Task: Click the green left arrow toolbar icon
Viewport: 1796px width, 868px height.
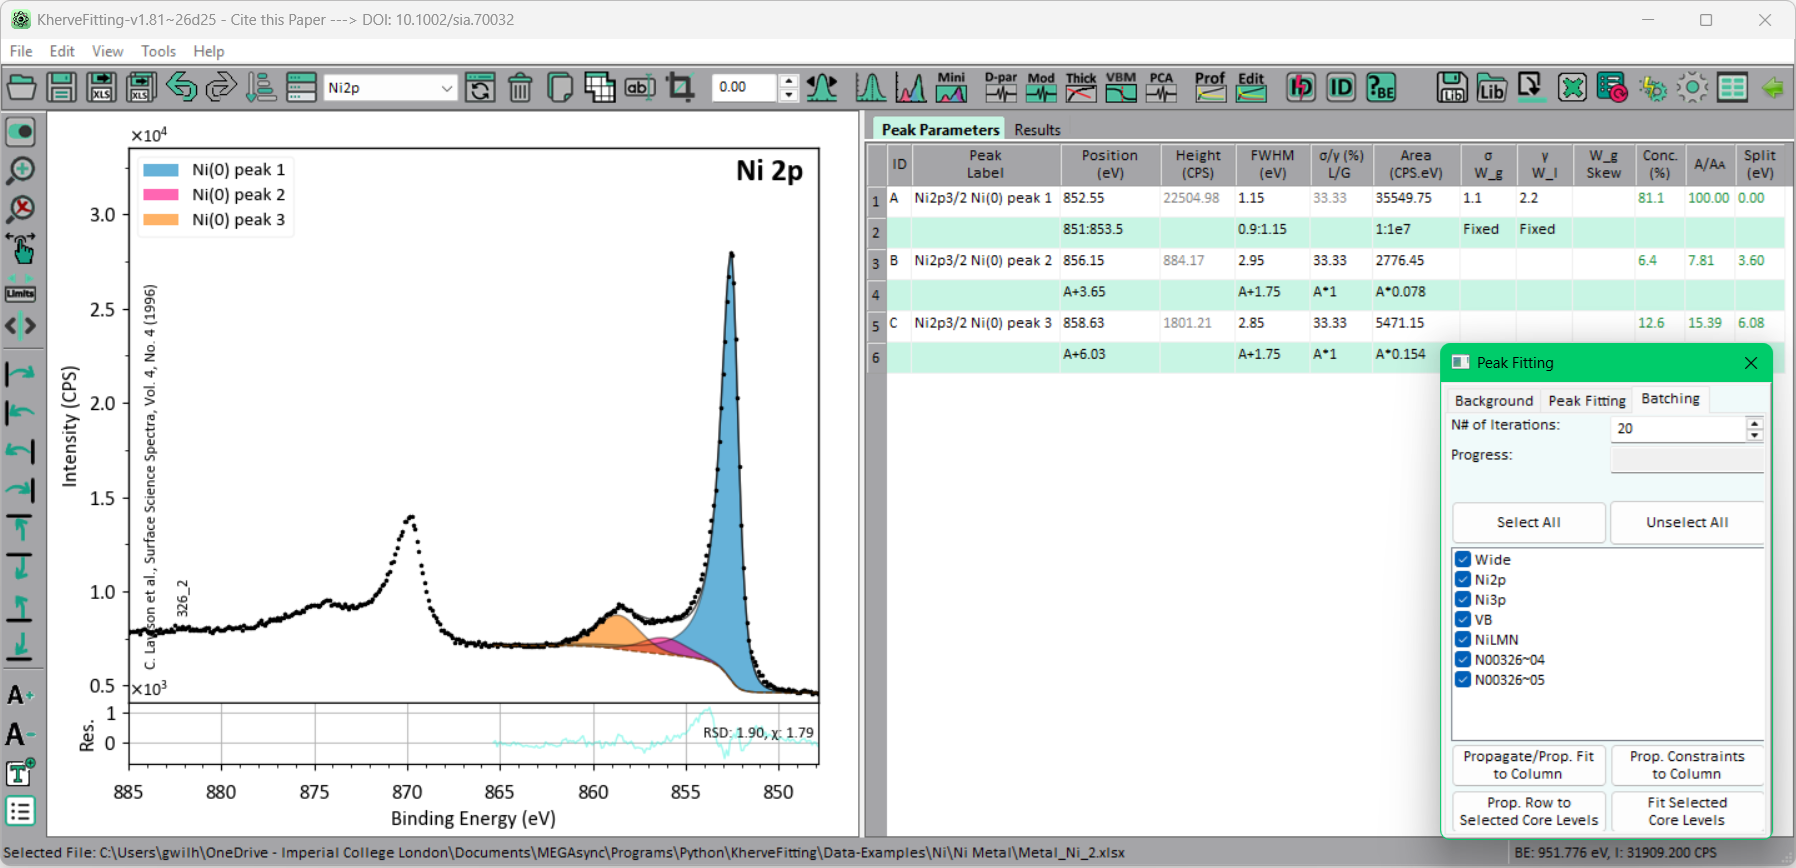Action: 1773,88
